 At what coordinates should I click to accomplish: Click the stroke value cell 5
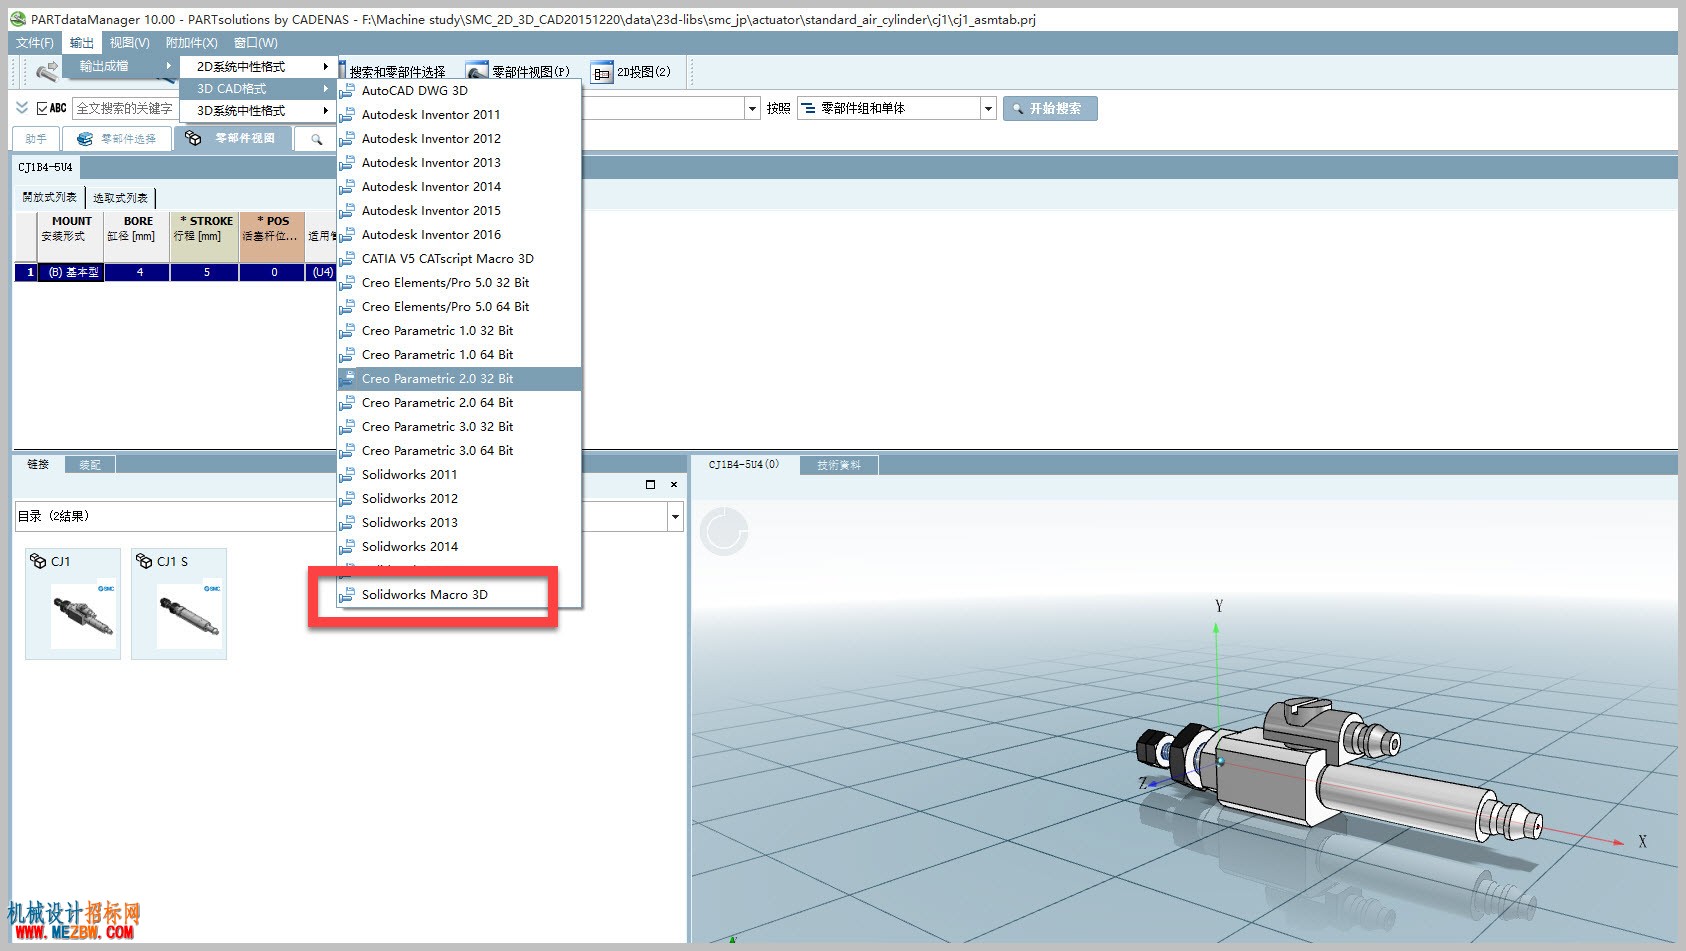[x=205, y=272]
